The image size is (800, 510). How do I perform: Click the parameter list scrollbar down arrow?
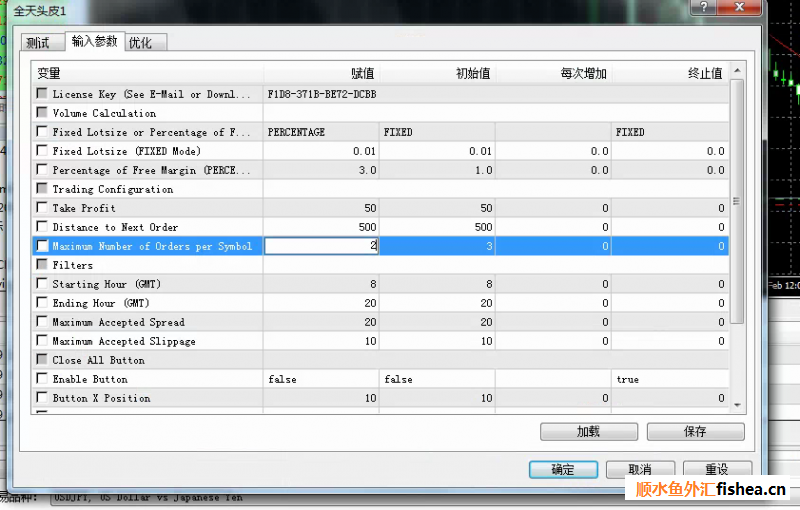(737, 403)
